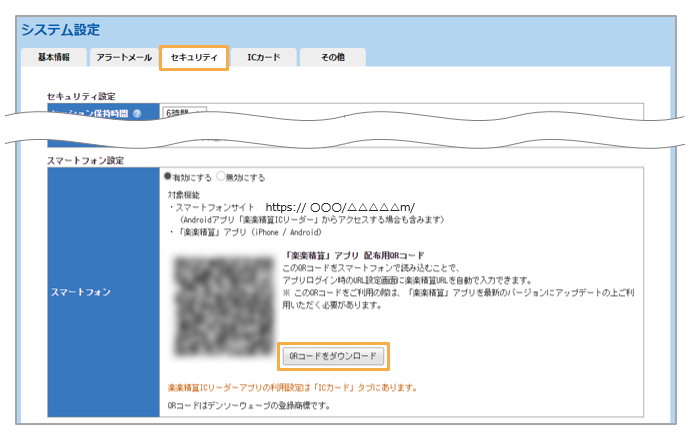Image resolution: width=696 pixels, height=438 pixels.
Task: Click the orange ICカード tab notice text
Action: [291, 386]
